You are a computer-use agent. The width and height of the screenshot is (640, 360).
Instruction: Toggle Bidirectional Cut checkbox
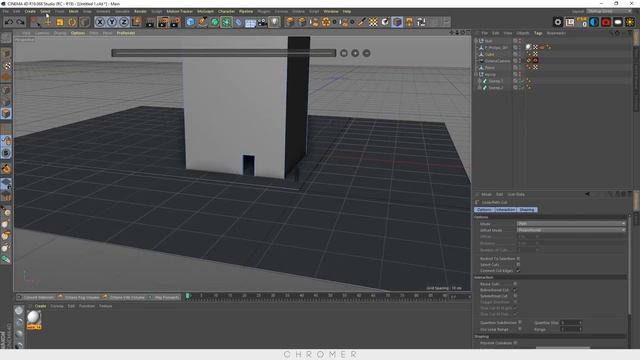point(515,290)
